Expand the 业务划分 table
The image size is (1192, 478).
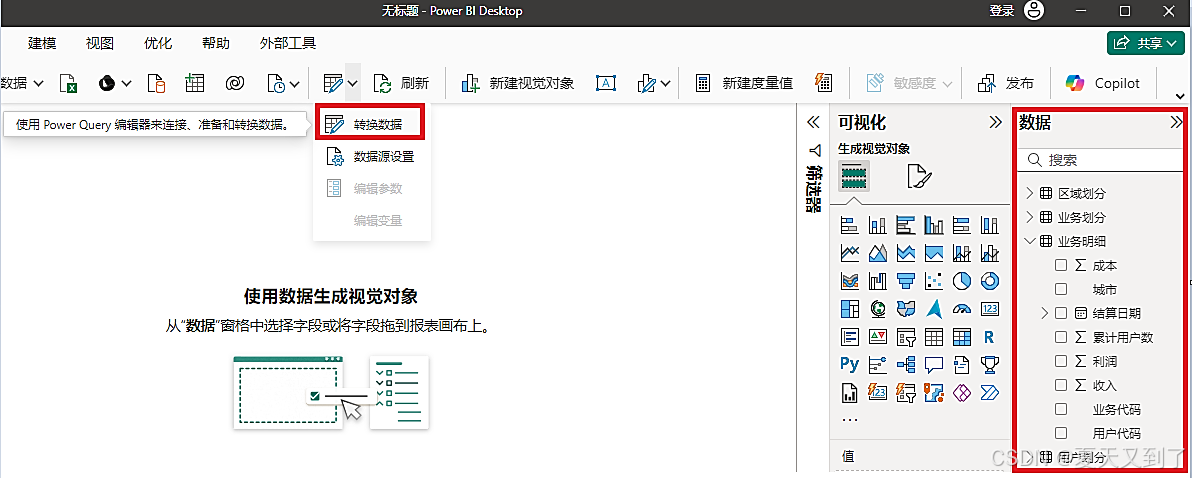click(1030, 217)
